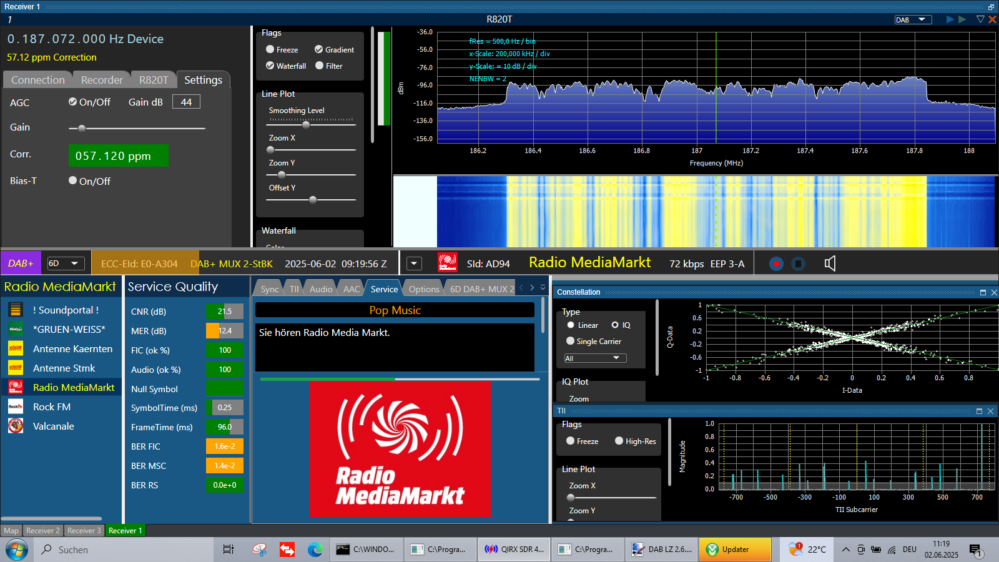
Task: Open the DAB mode dropdown
Action: [x=912, y=20]
